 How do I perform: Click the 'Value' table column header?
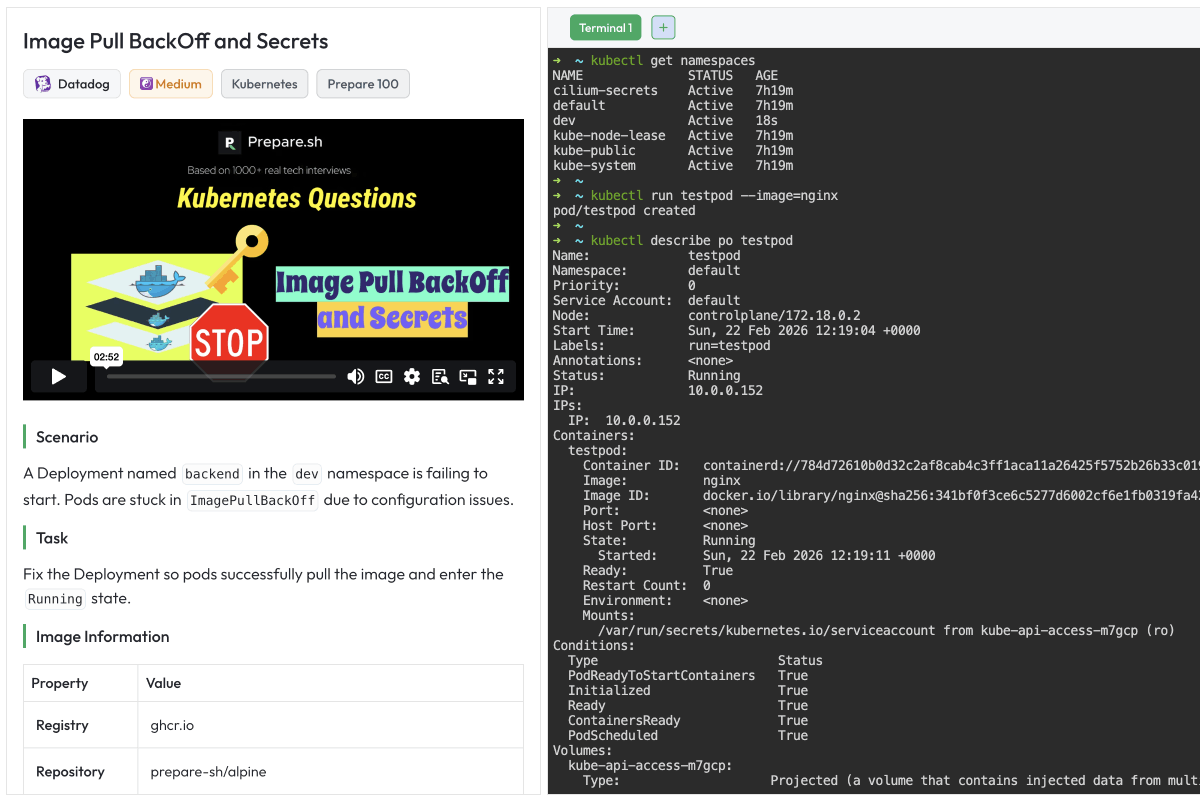pos(330,683)
